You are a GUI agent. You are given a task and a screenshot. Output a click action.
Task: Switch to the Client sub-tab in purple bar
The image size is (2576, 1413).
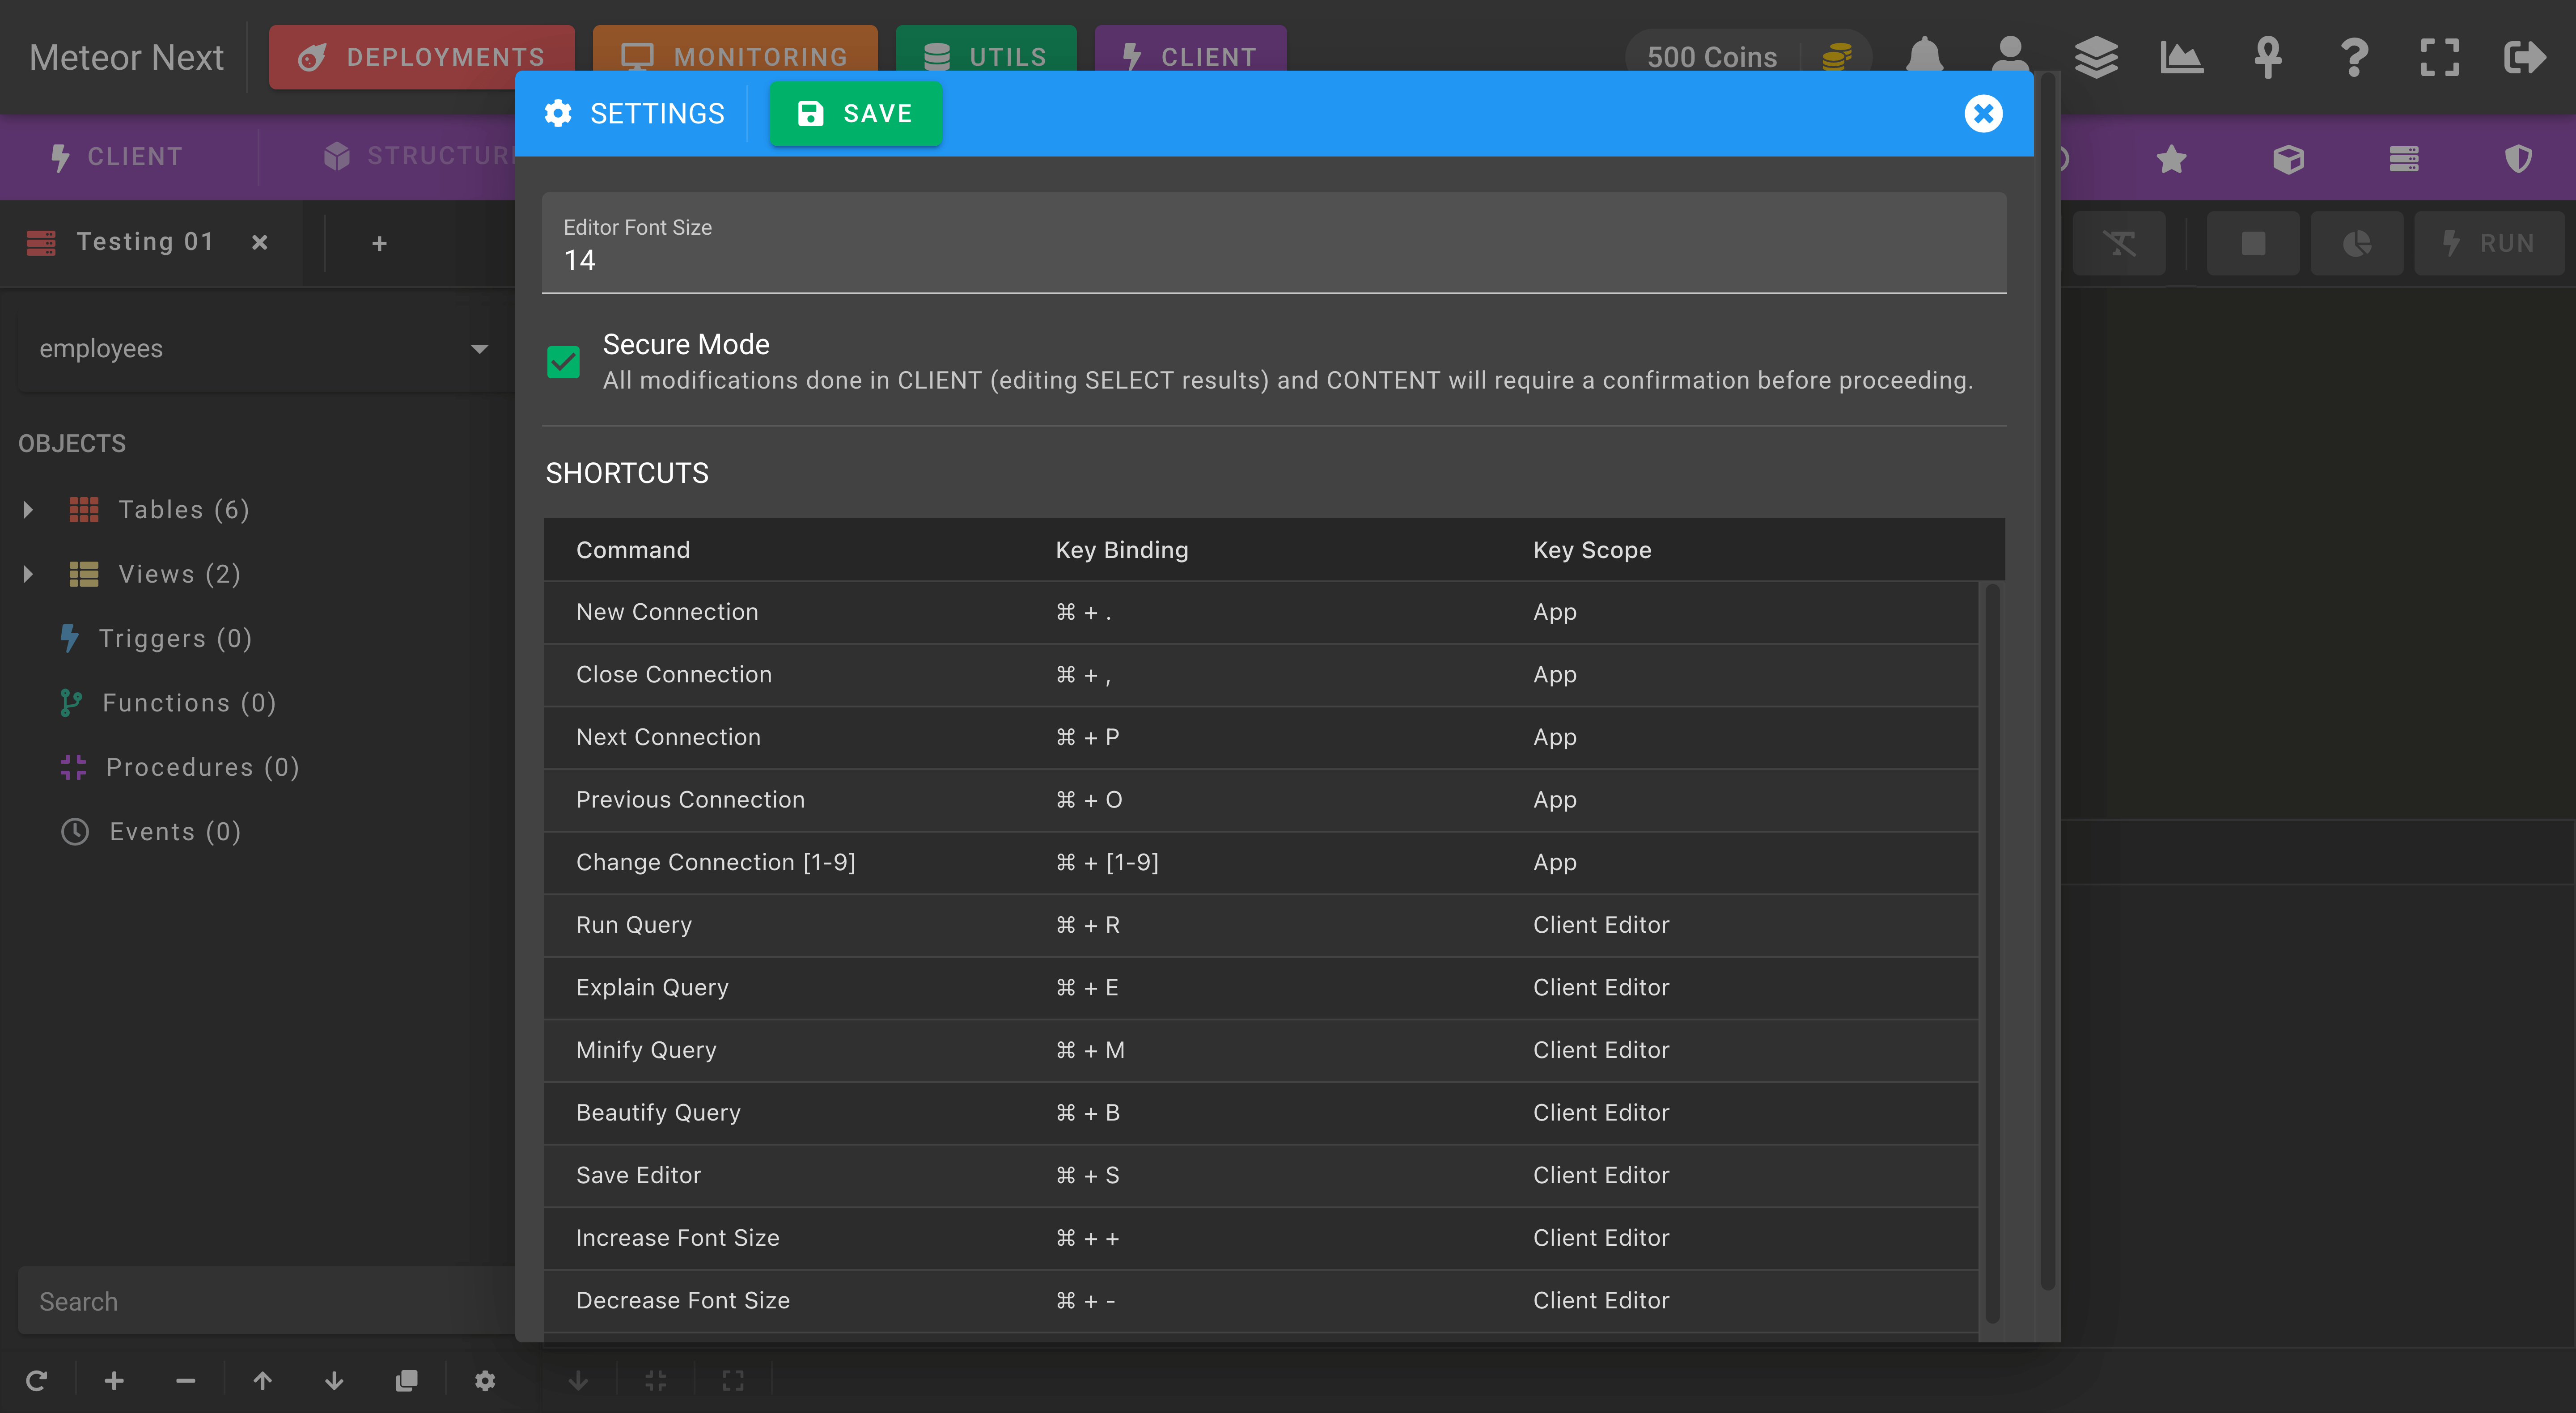click(118, 157)
